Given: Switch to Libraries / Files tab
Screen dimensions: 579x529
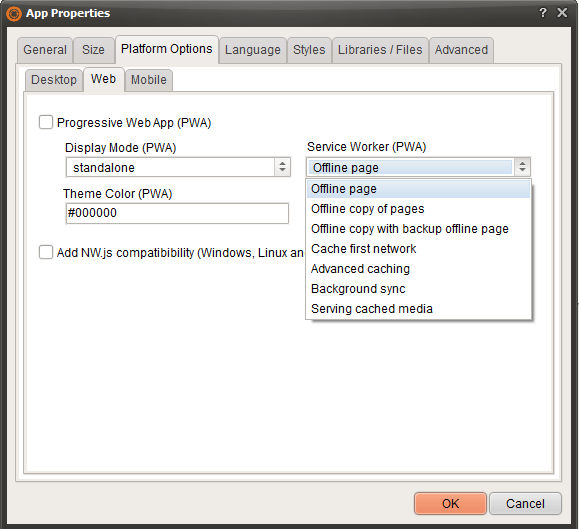Looking at the screenshot, I should (380, 50).
